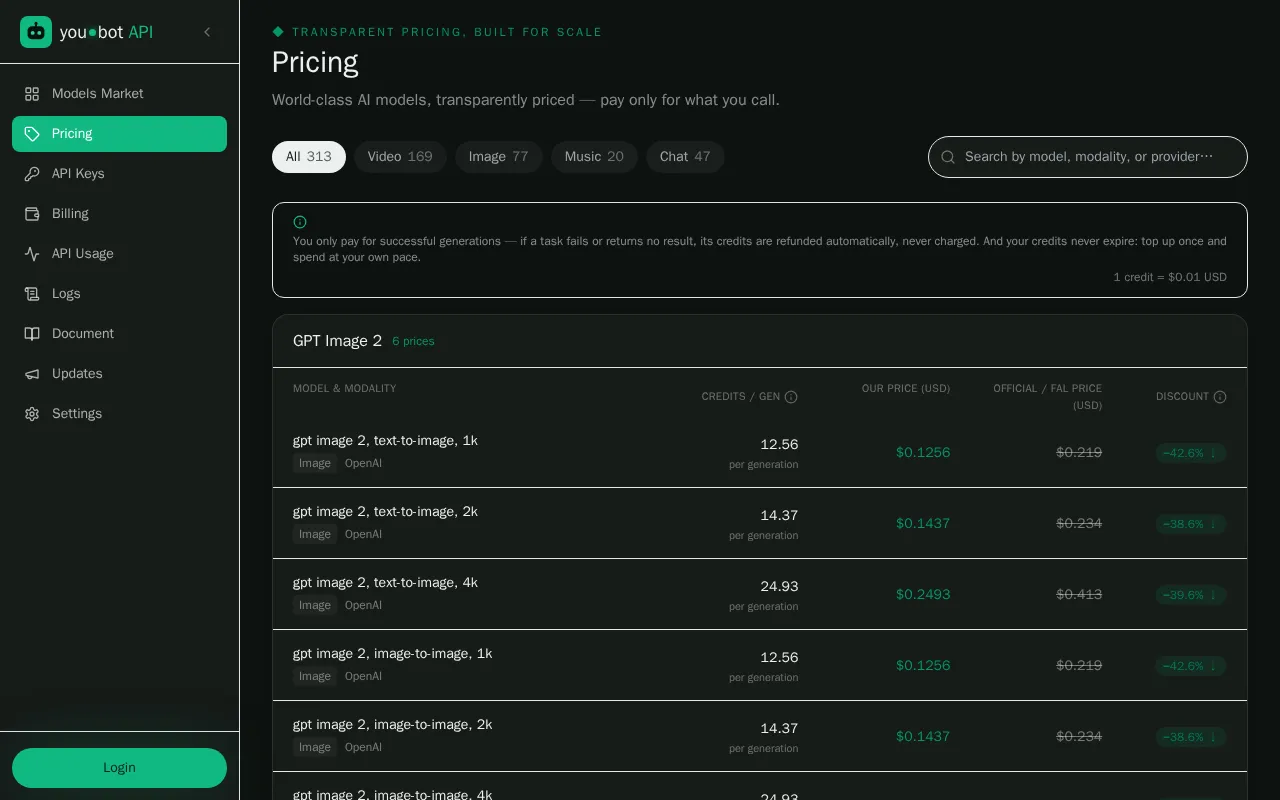The width and height of the screenshot is (1280, 800).
Task: Click the Logs scroll icon
Action: [x=32, y=293]
